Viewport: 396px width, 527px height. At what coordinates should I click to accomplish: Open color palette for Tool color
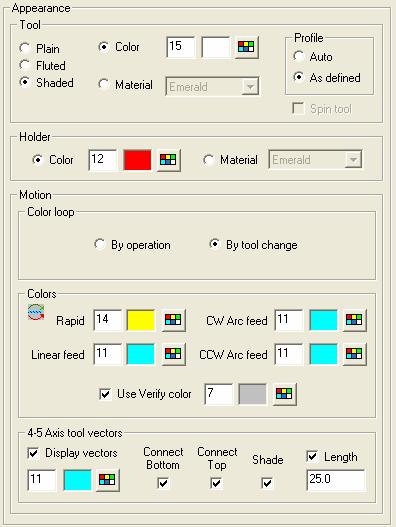[246, 47]
